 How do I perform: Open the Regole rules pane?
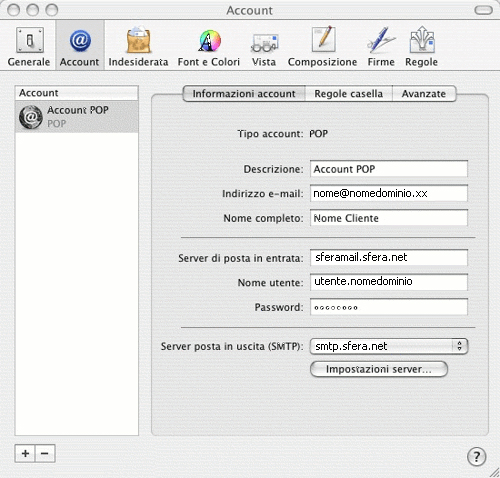pos(422,47)
